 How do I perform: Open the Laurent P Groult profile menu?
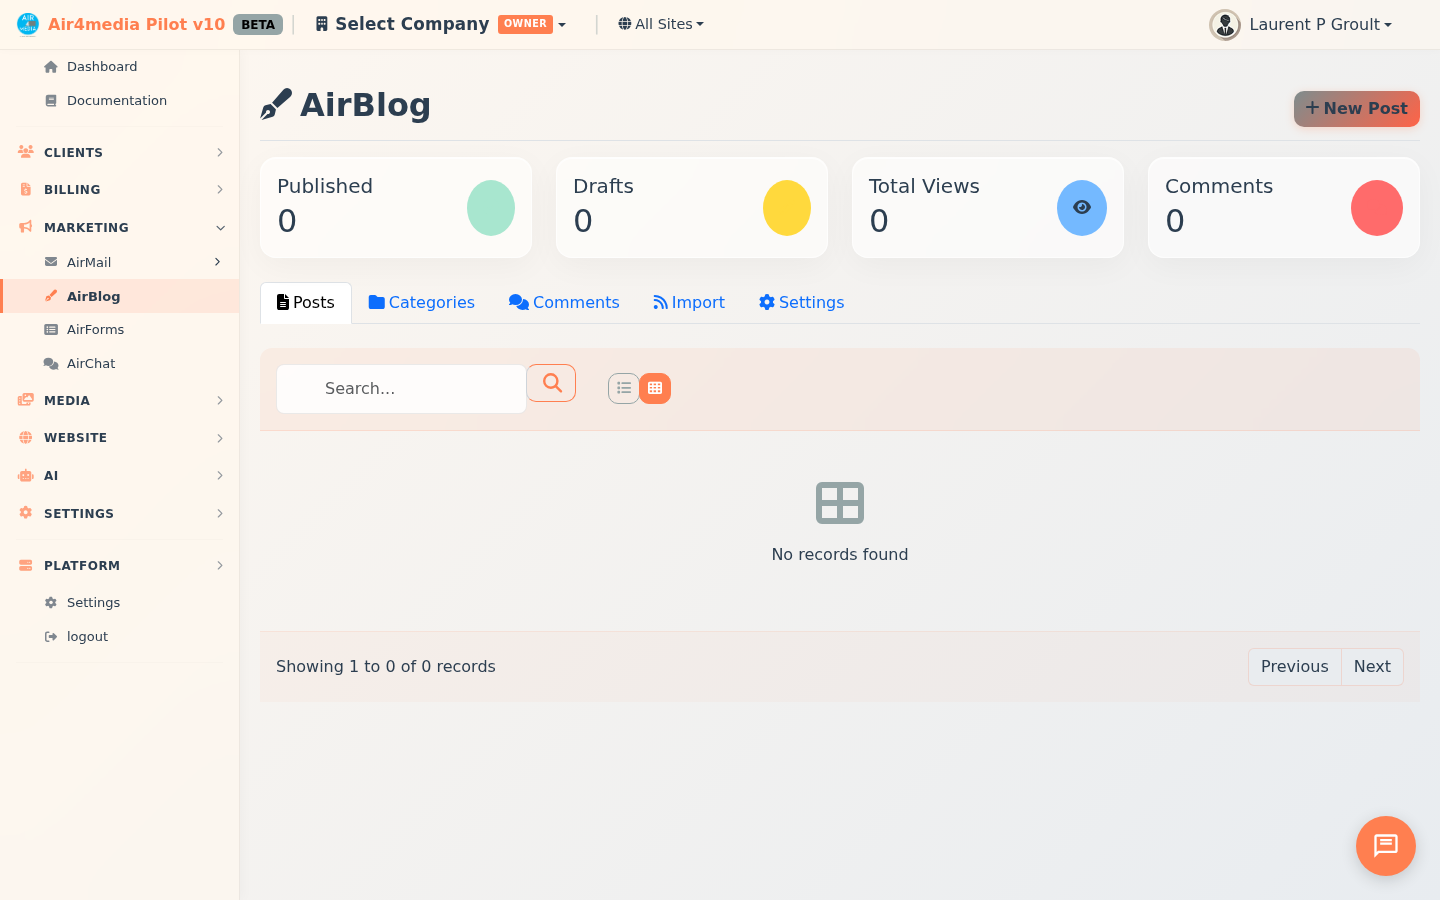point(1300,24)
